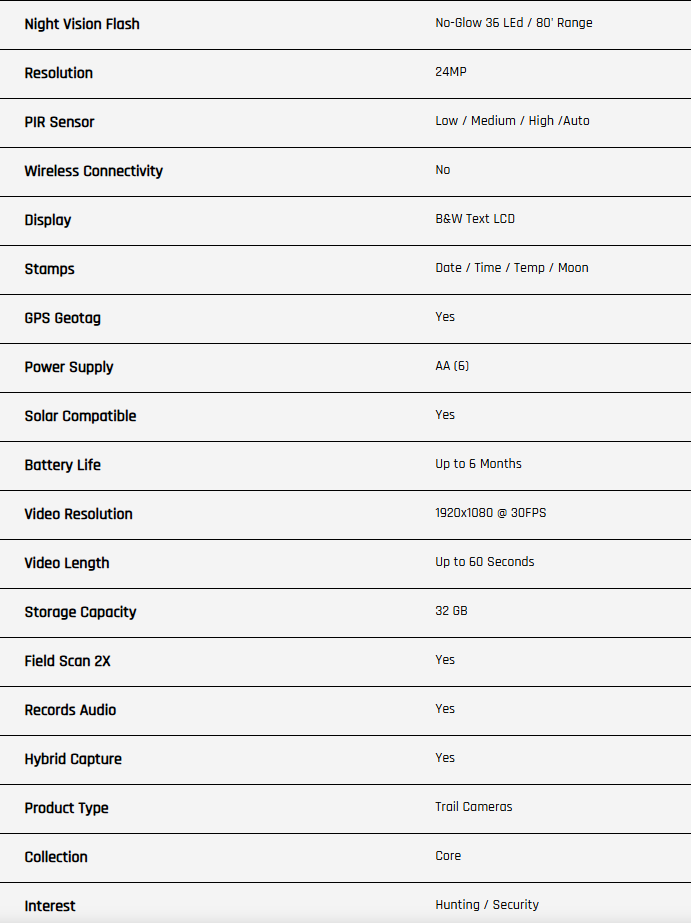Select the Low / Medium / High /Auto text
The height and width of the screenshot is (923, 691).
point(512,121)
